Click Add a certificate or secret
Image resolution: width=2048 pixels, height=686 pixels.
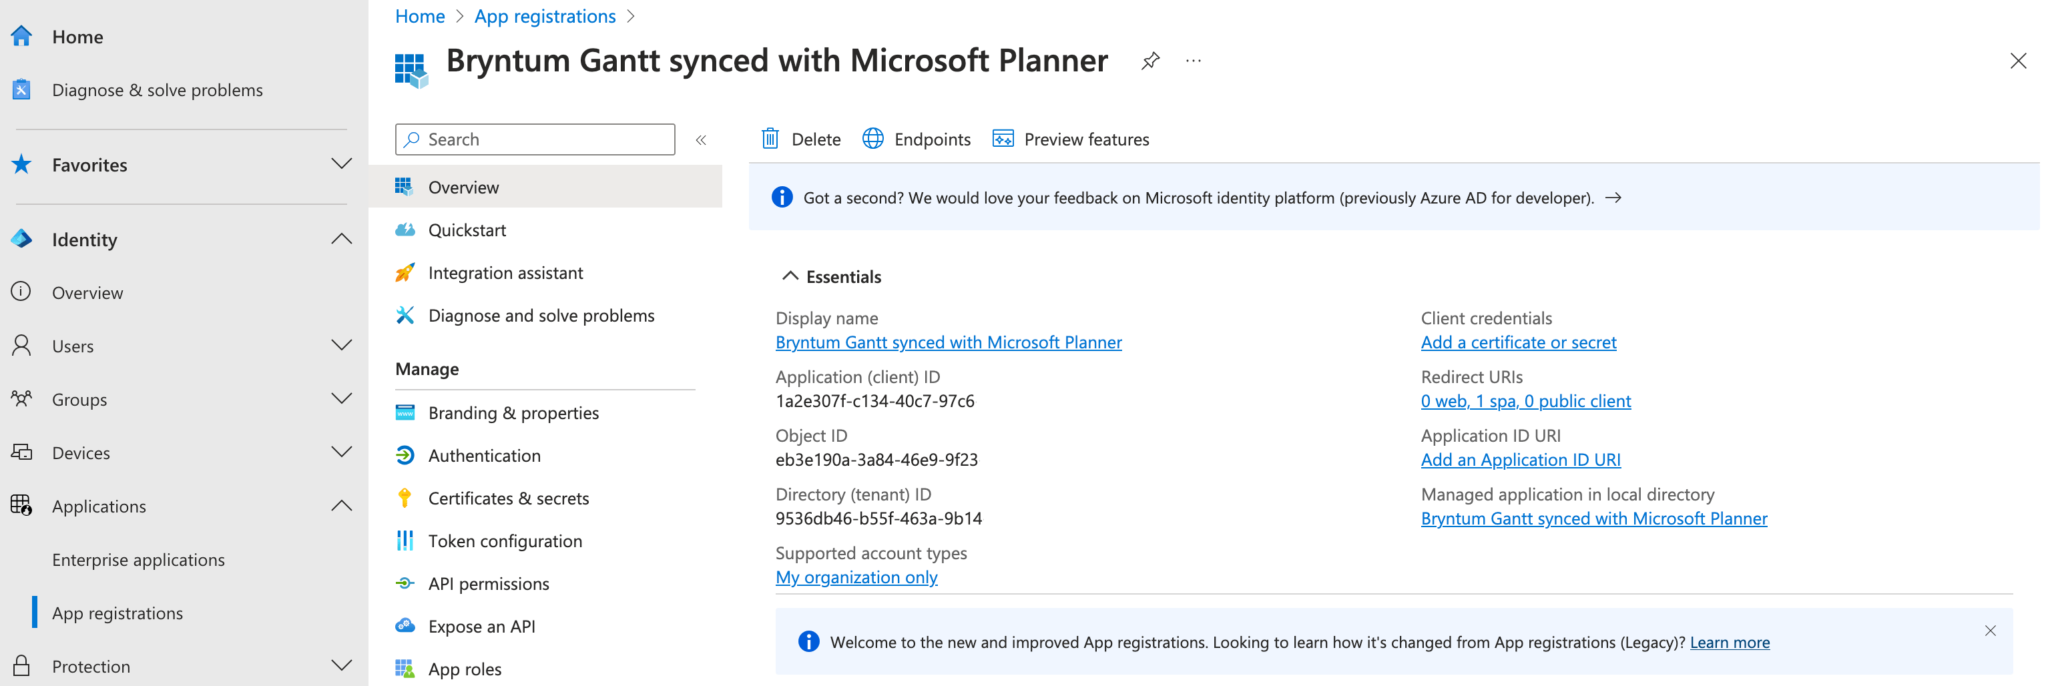[1519, 342]
